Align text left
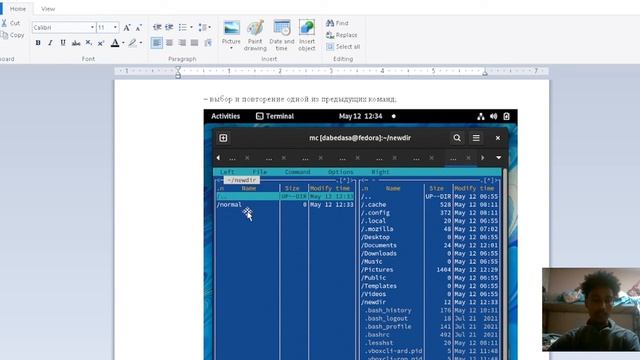 pyautogui.click(x=157, y=42)
